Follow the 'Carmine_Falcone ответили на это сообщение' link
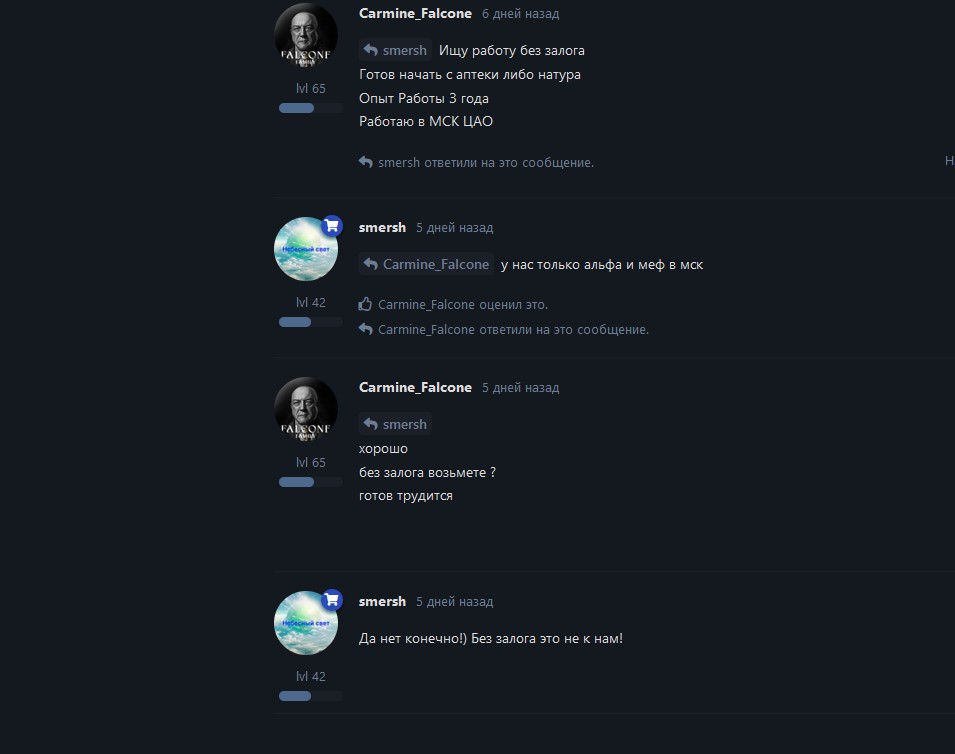 click(513, 329)
